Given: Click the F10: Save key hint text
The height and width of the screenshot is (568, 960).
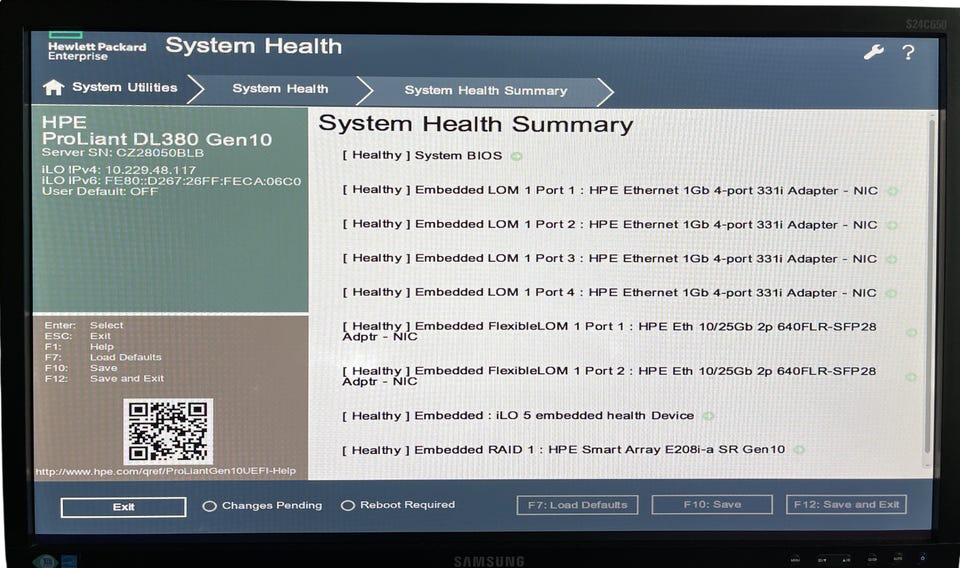Looking at the screenshot, I should click(x=81, y=368).
